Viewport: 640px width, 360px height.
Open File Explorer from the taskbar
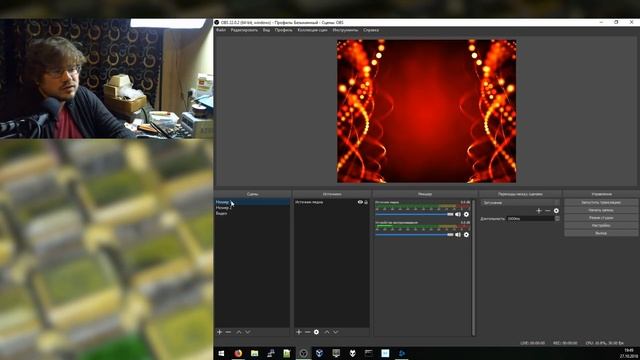coord(254,353)
